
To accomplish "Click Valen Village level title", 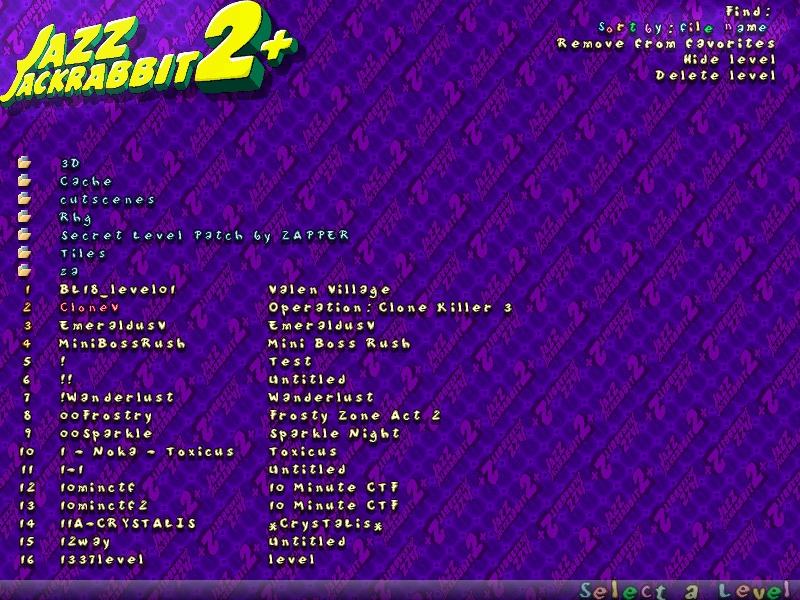I will 330,290.
